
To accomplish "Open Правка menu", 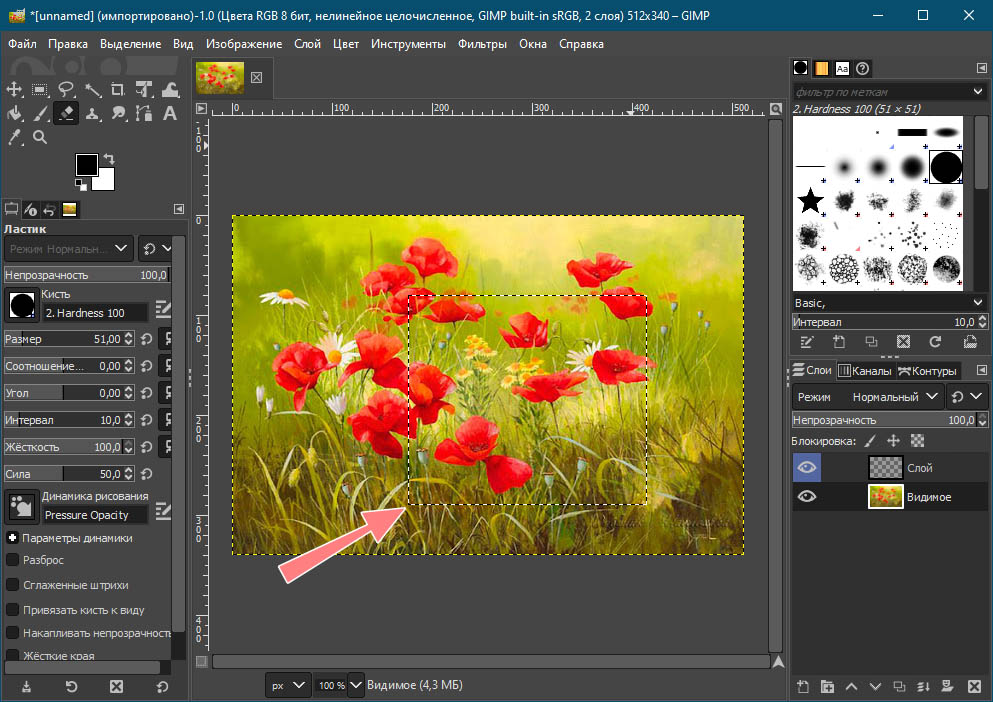I will [x=68, y=44].
